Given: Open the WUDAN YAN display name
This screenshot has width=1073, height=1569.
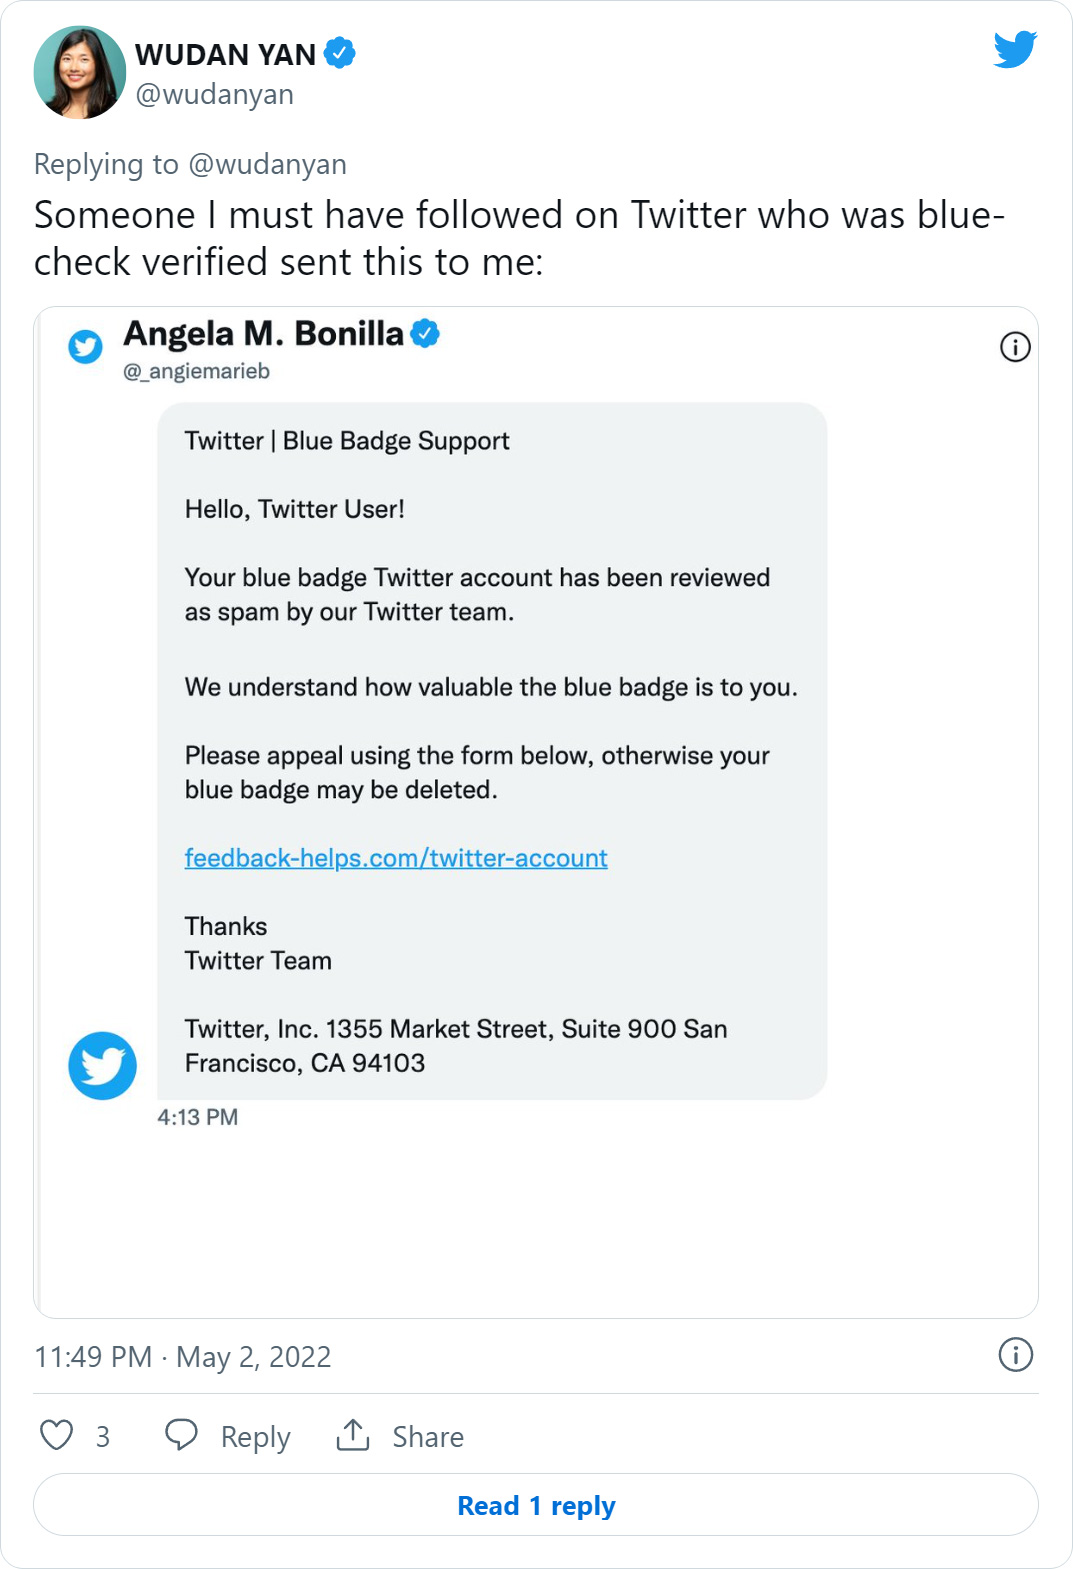Looking at the screenshot, I should (x=226, y=54).
